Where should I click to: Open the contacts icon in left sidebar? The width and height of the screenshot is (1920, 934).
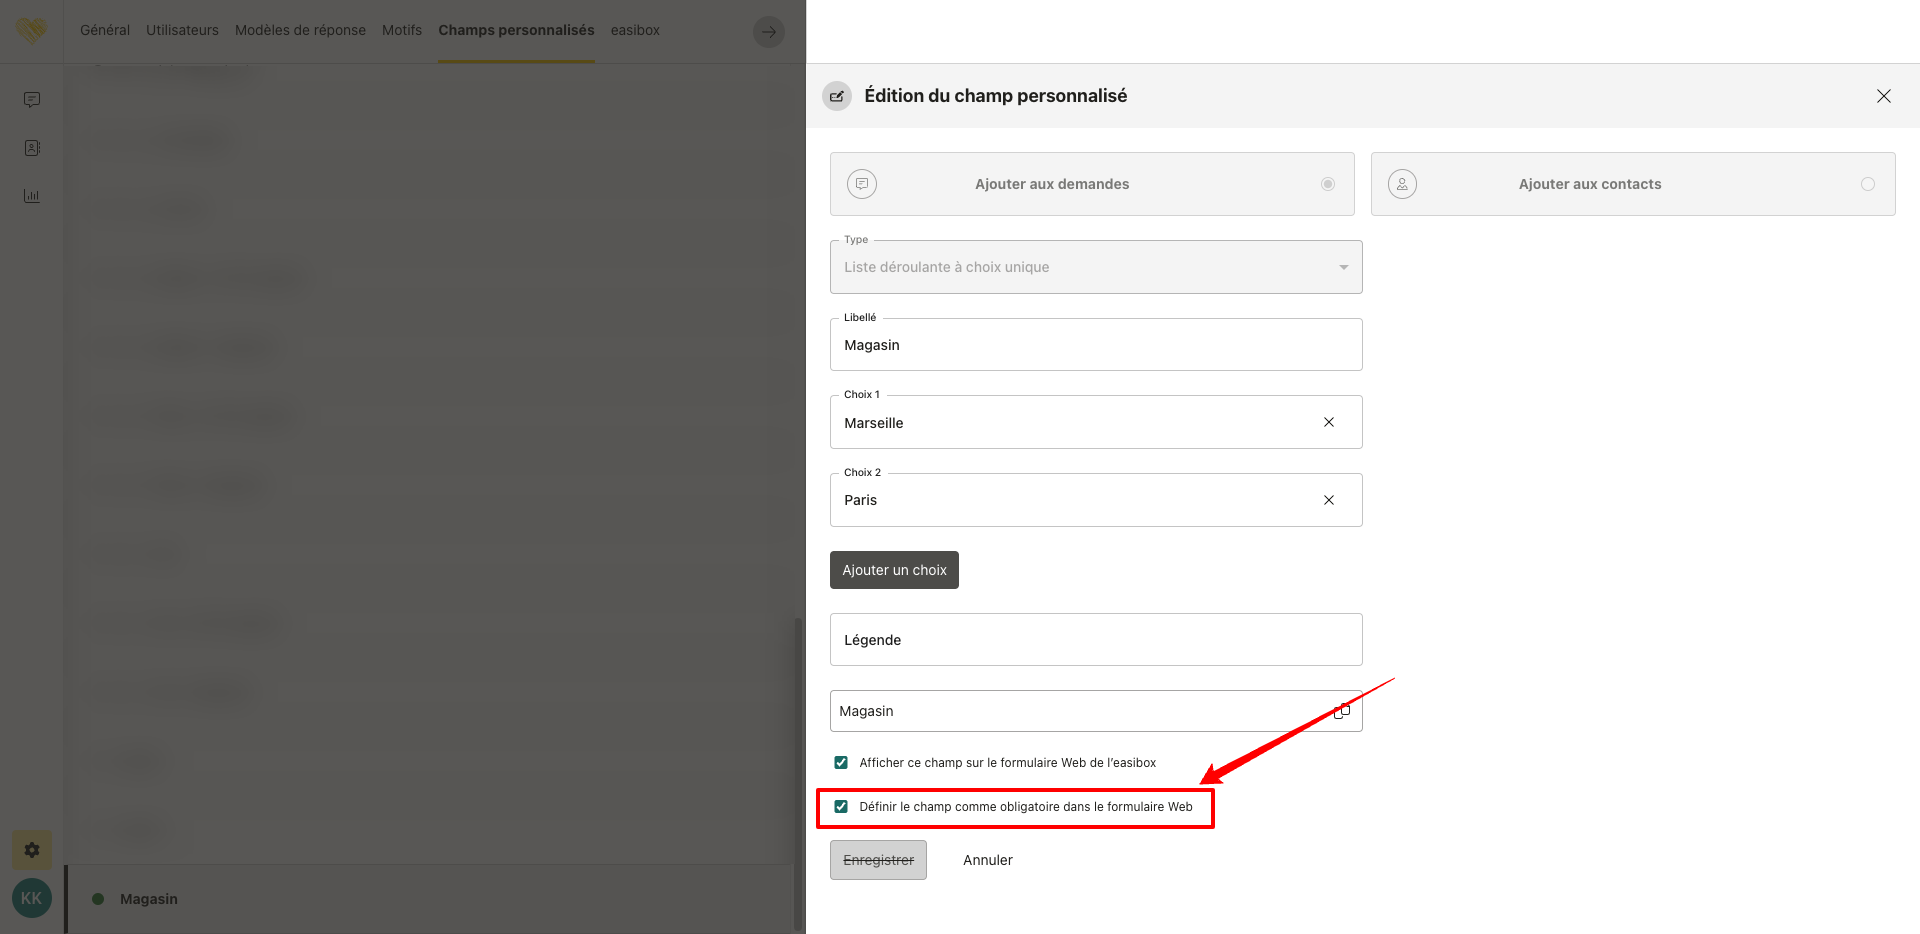pyautogui.click(x=32, y=148)
